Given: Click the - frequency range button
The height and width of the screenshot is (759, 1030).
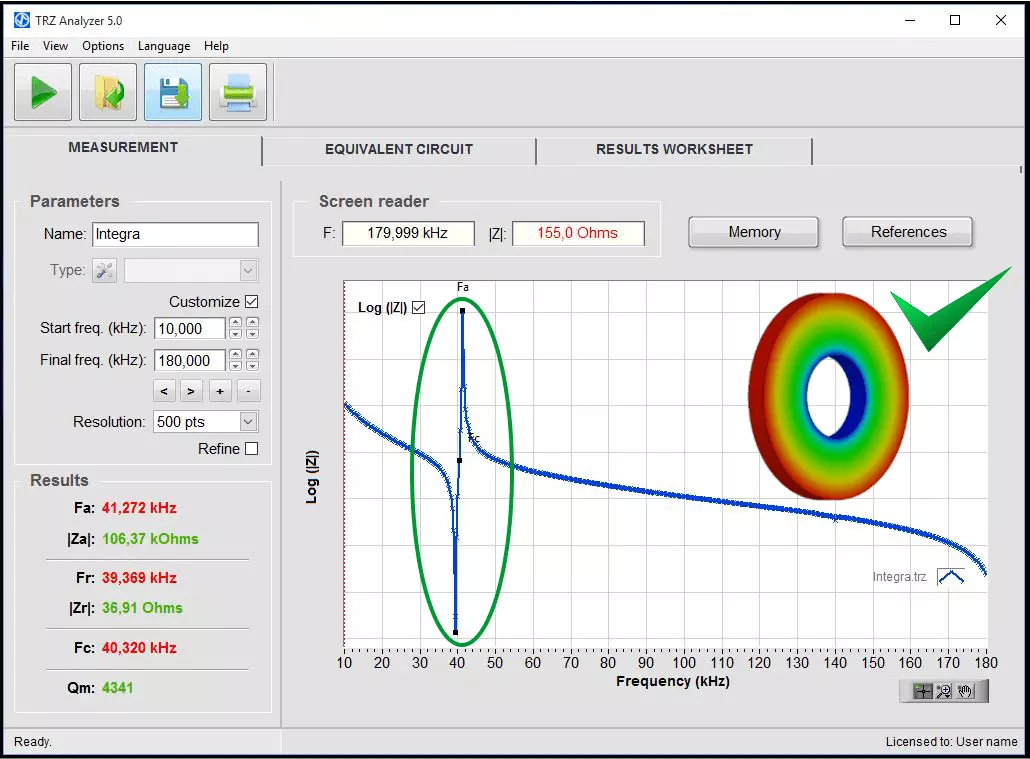Looking at the screenshot, I should [x=248, y=391].
